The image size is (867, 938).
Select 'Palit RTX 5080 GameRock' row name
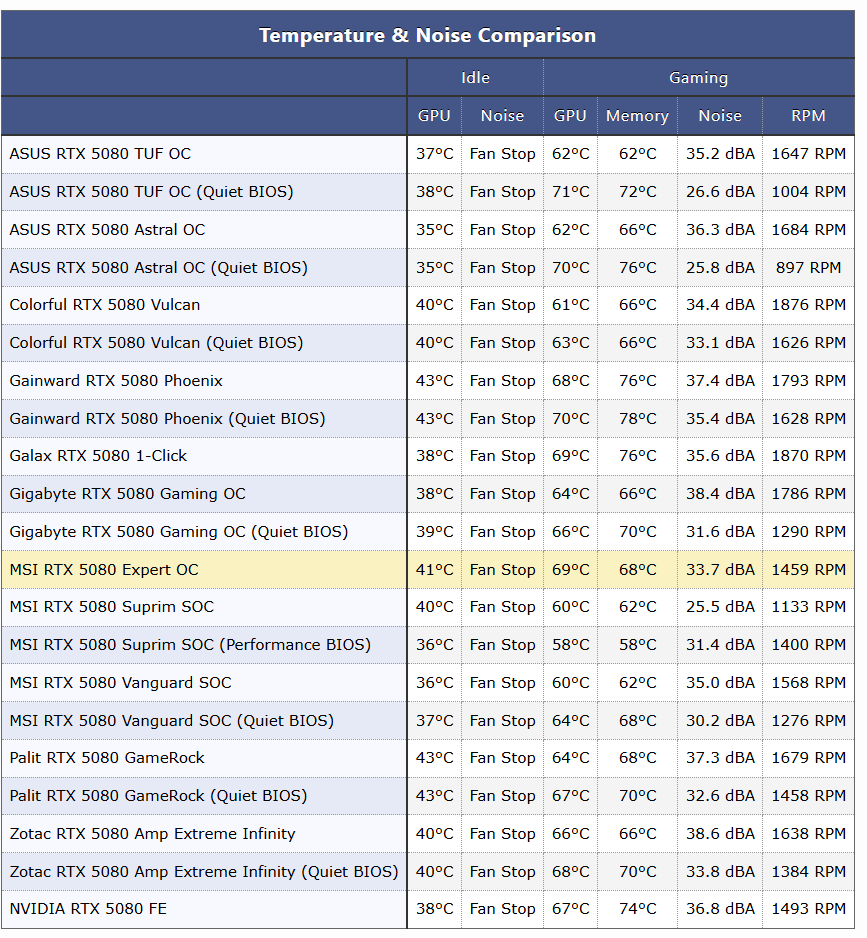click(x=107, y=758)
